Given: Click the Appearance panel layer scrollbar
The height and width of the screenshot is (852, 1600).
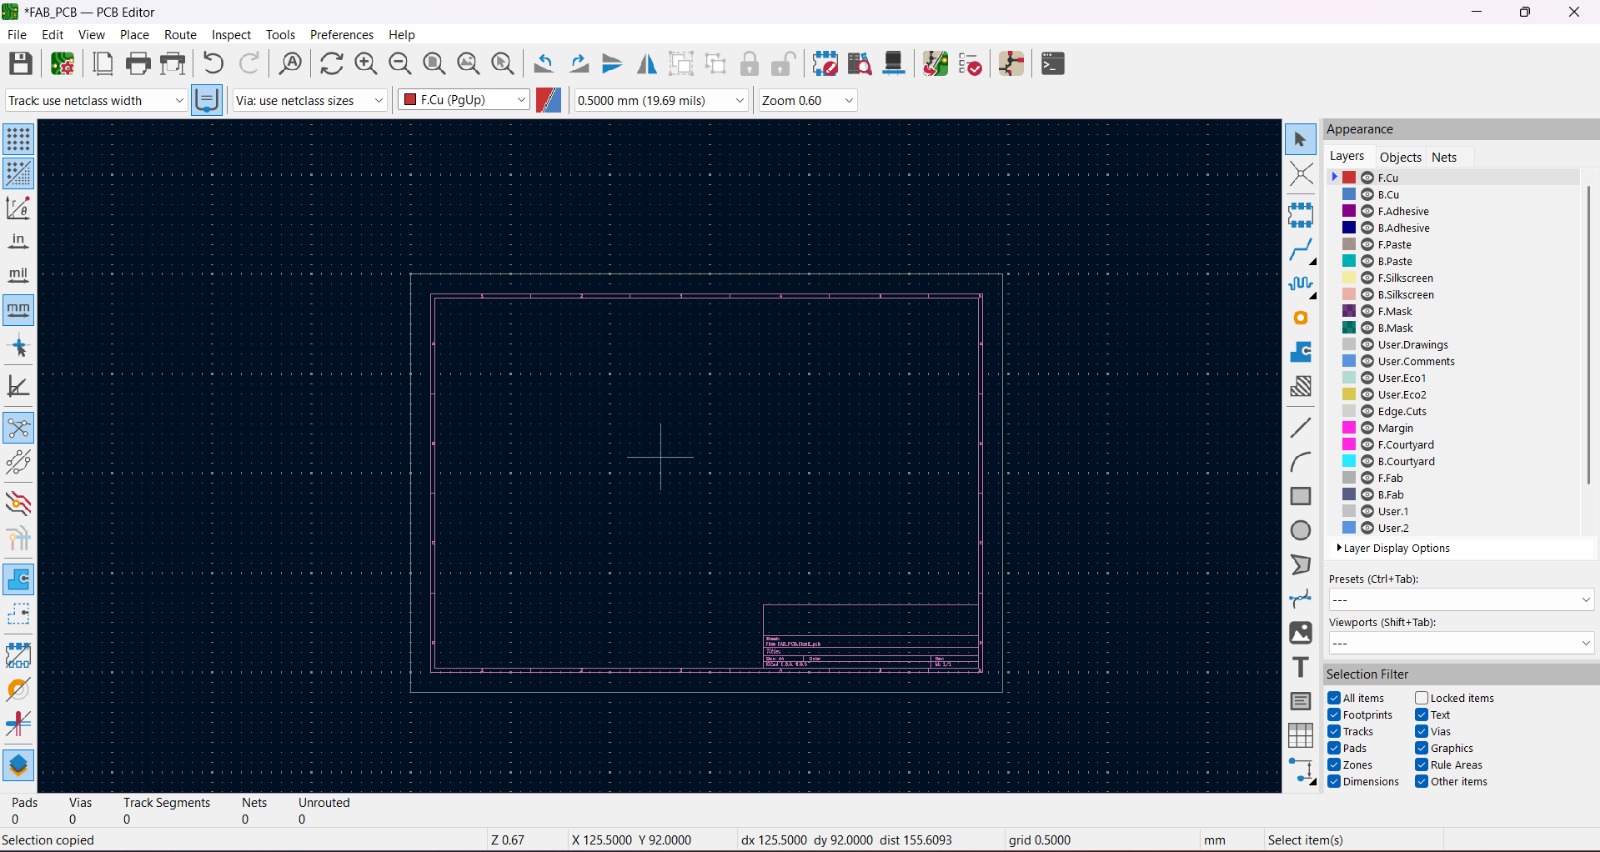Looking at the screenshot, I should 1588,335.
